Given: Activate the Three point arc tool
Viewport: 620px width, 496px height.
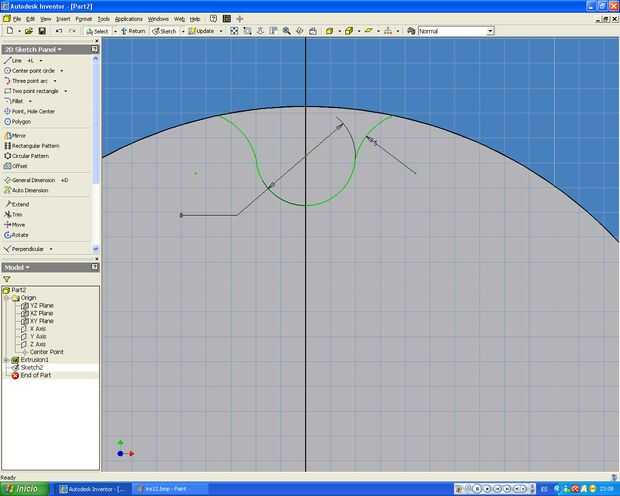Looking at the screenshot, I should point(26,81).
